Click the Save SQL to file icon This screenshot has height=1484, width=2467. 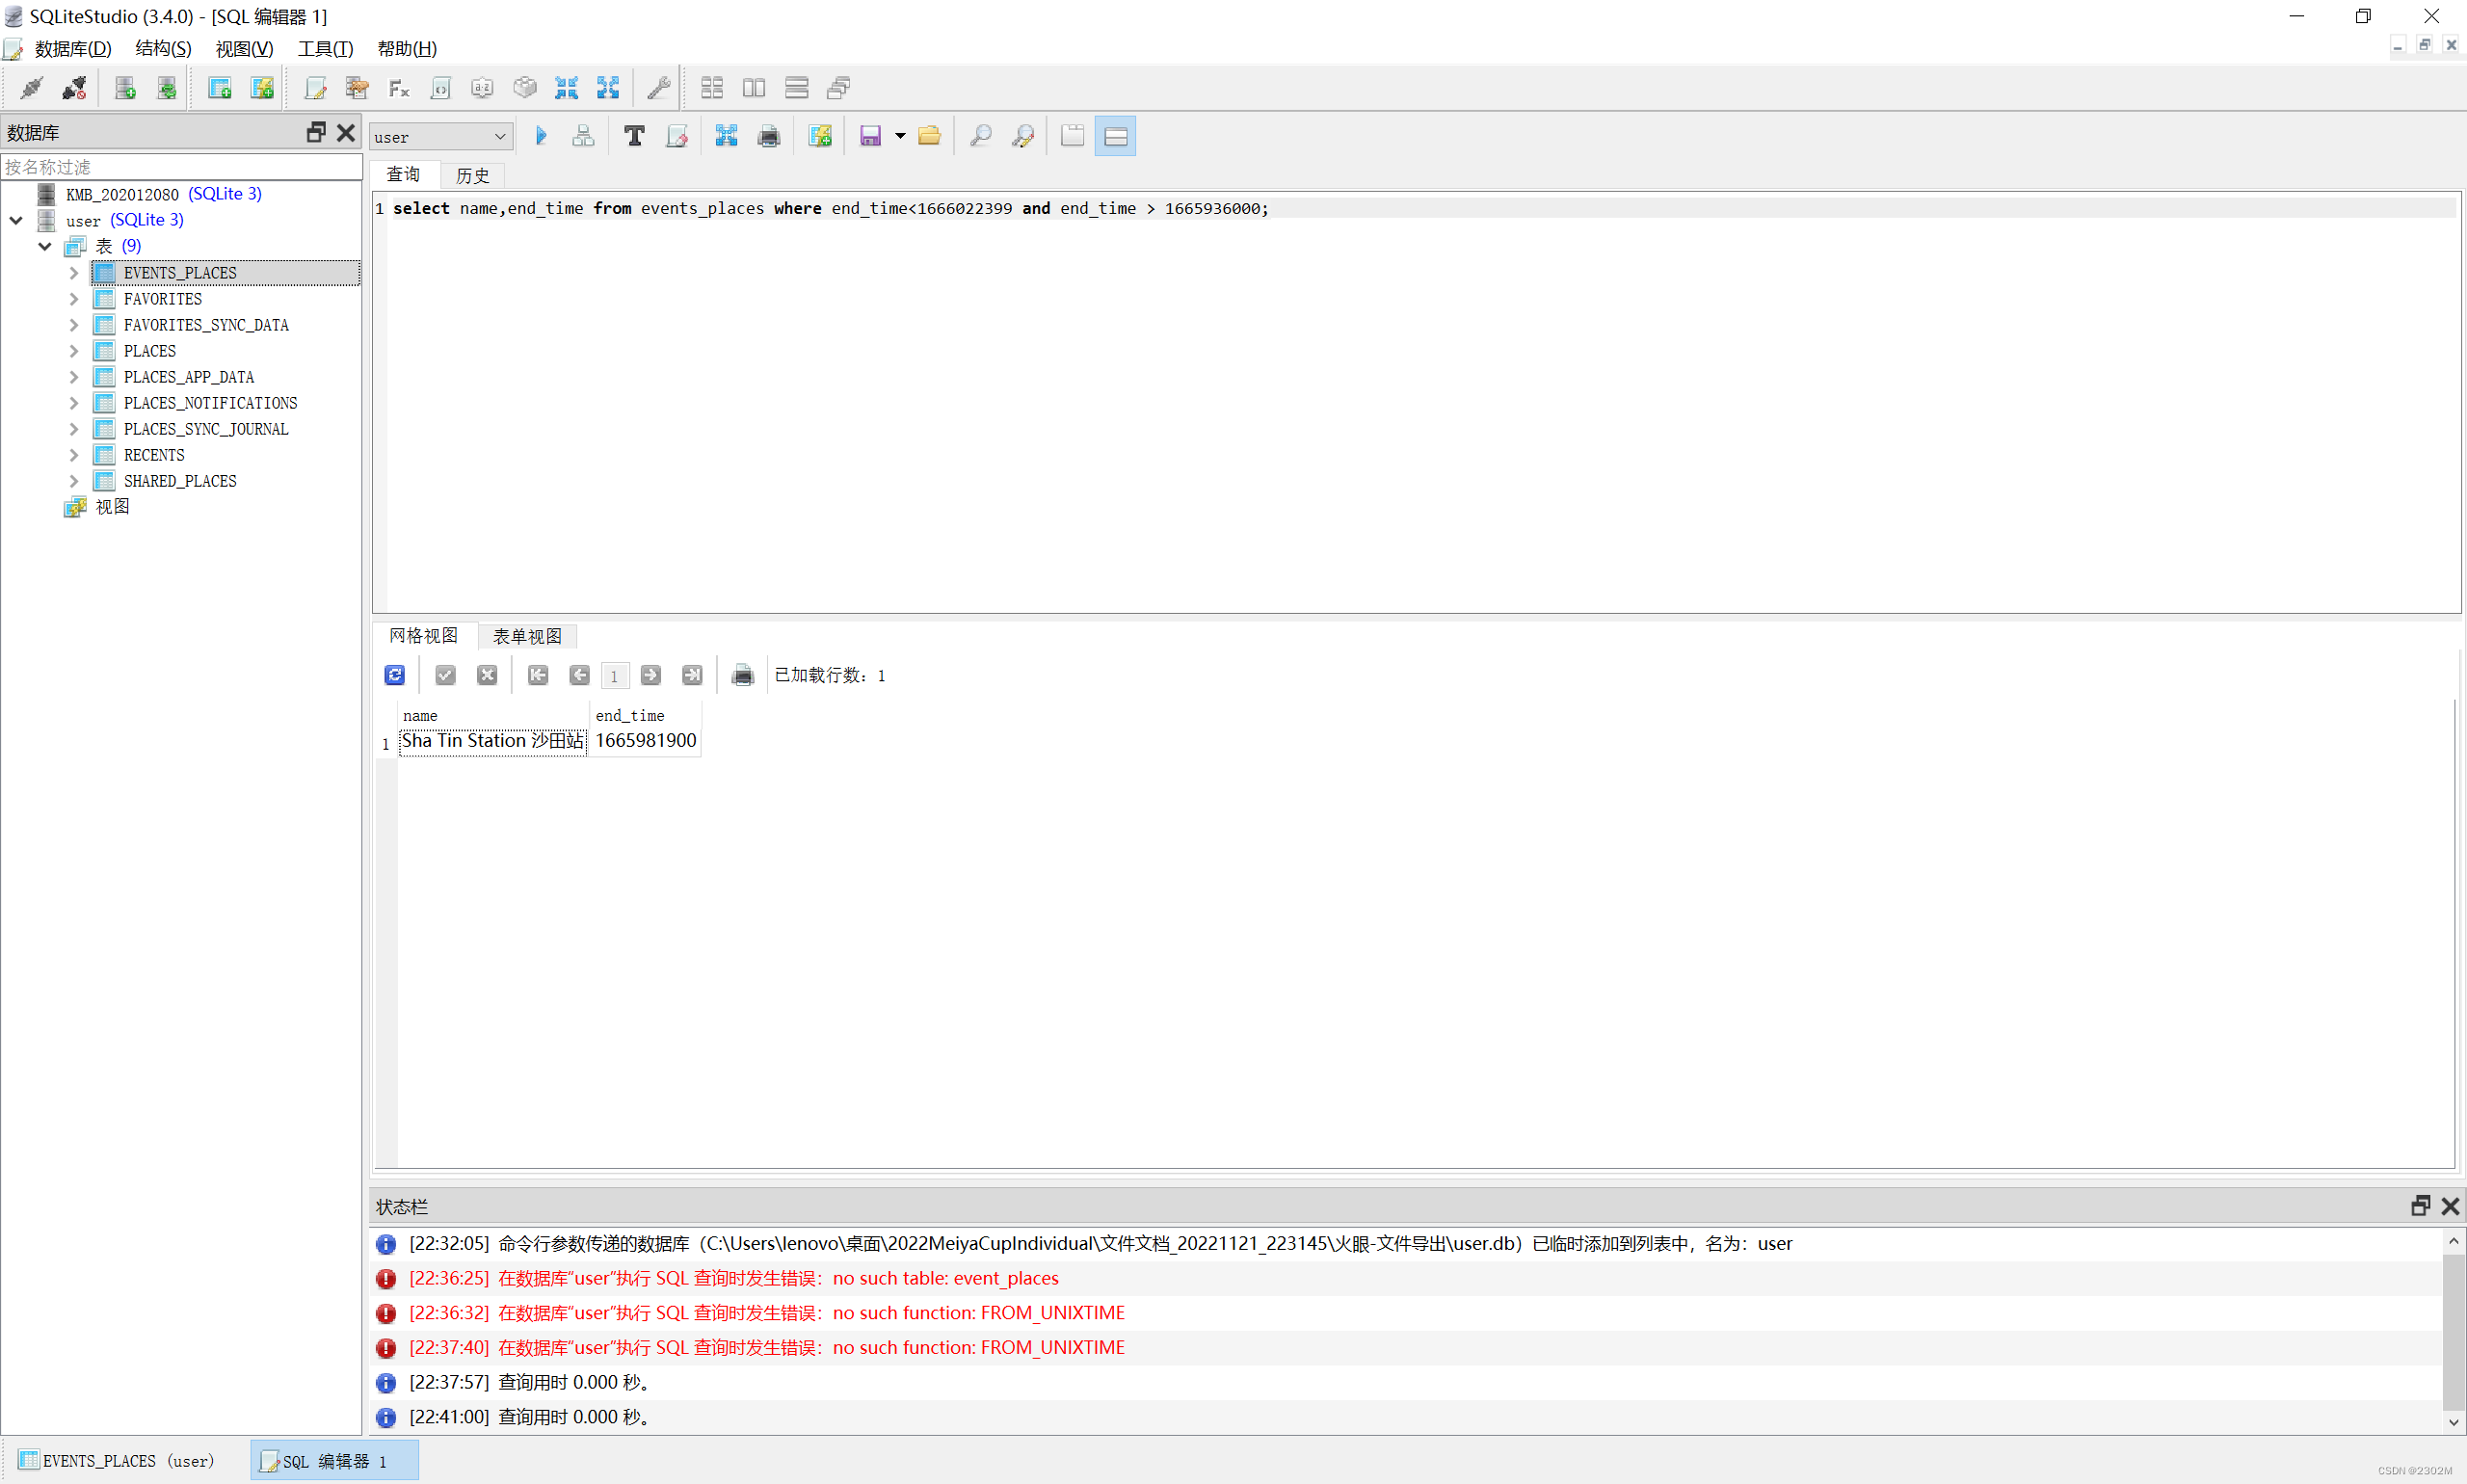pos(870,136)
